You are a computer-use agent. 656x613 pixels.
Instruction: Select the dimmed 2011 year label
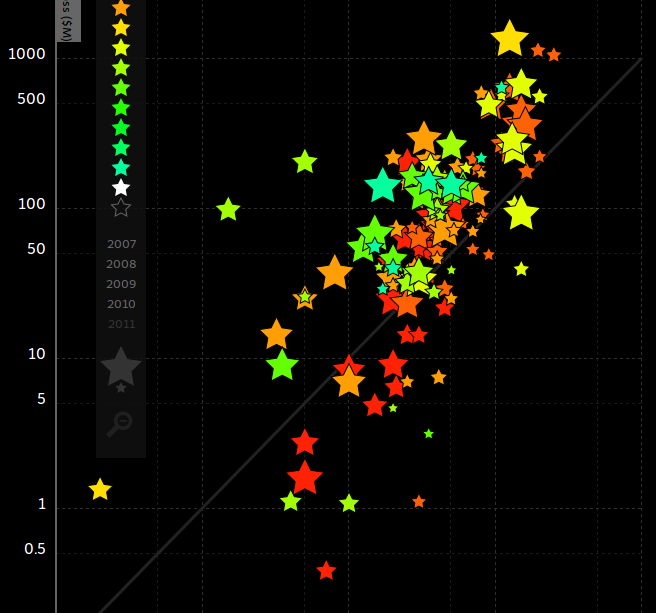point(121,324)
